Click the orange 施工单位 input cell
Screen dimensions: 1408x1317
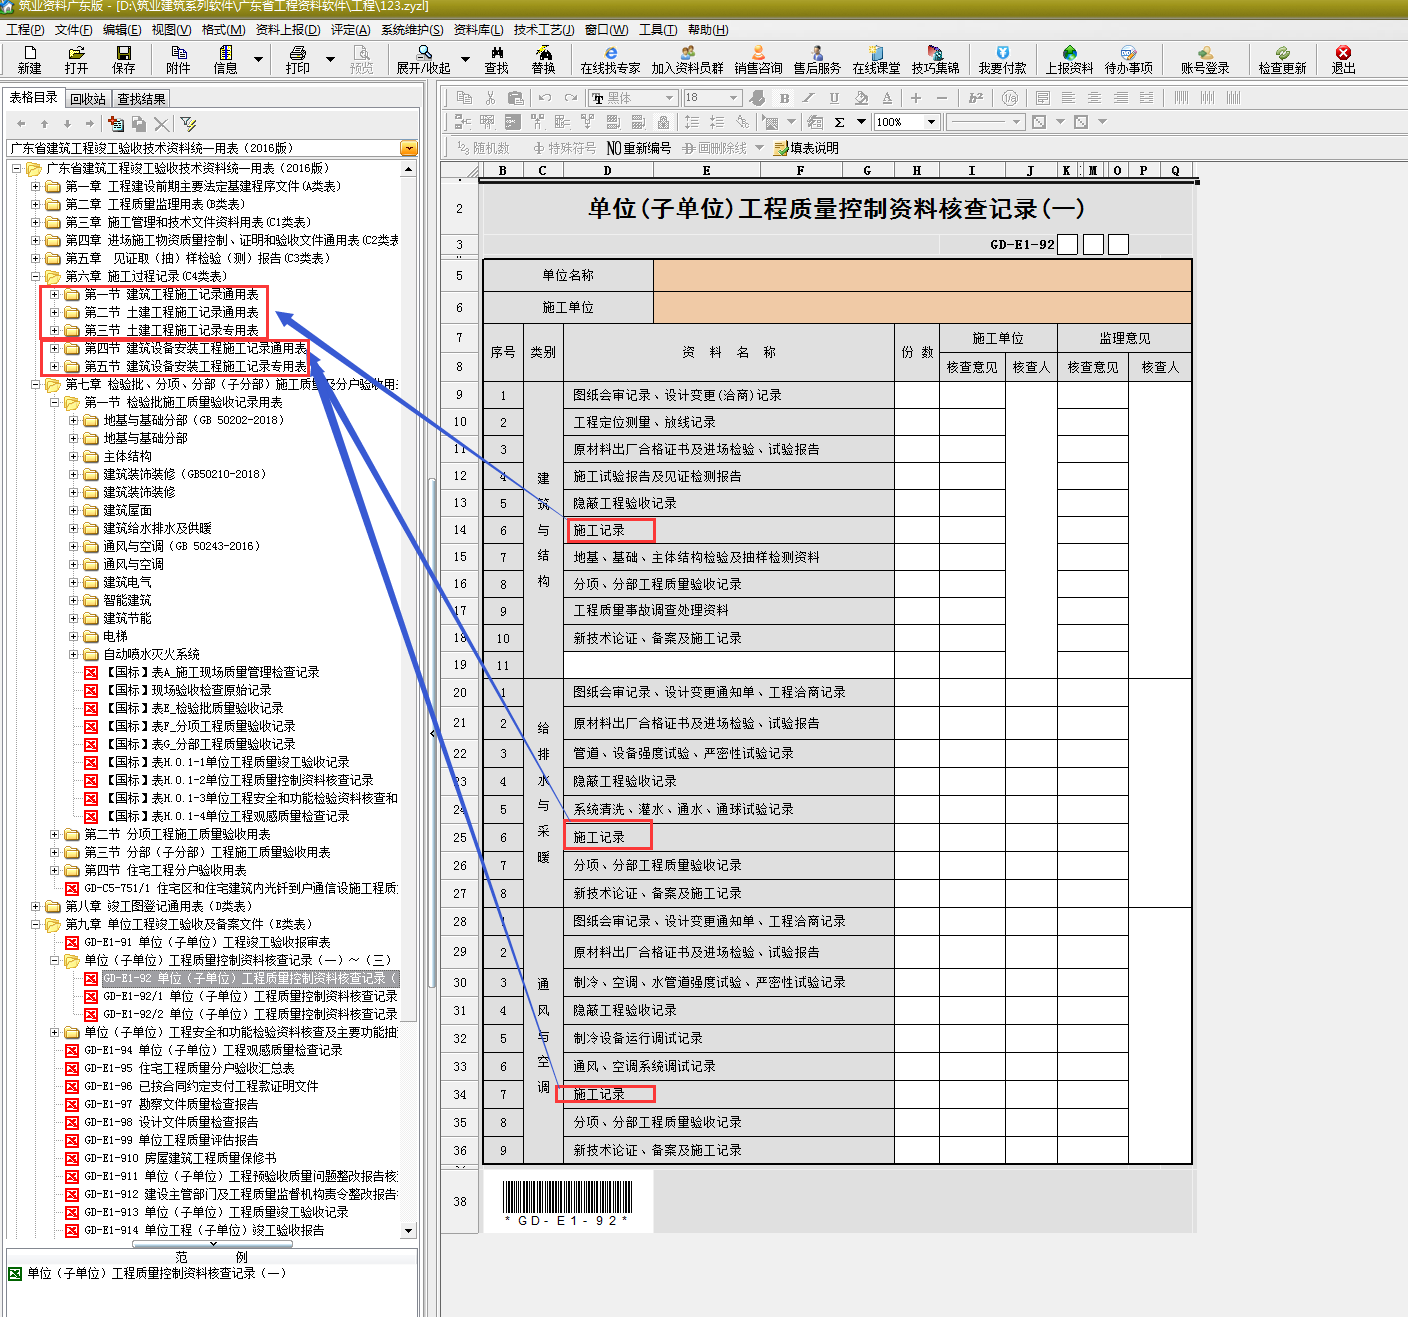(922, 307)
